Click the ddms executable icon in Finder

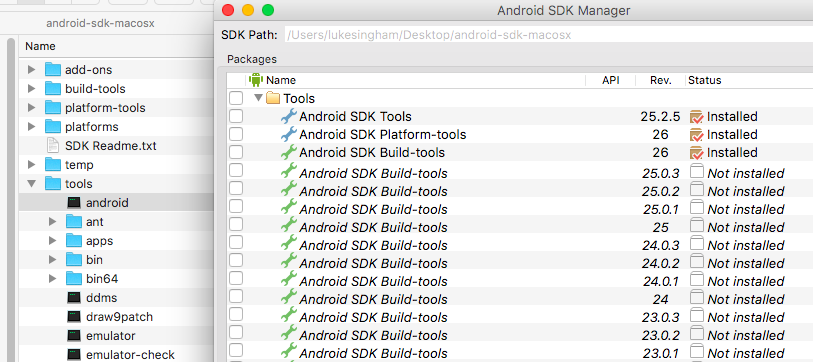pyautogui.click(x=74, y=298)
